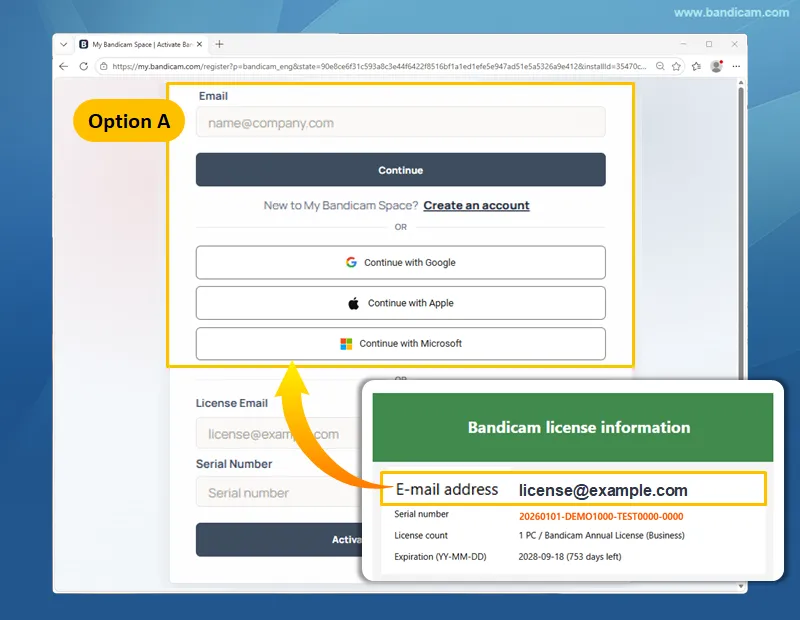Click the License Email input field
Screen dimensions: 800x620
coord(279,434)
